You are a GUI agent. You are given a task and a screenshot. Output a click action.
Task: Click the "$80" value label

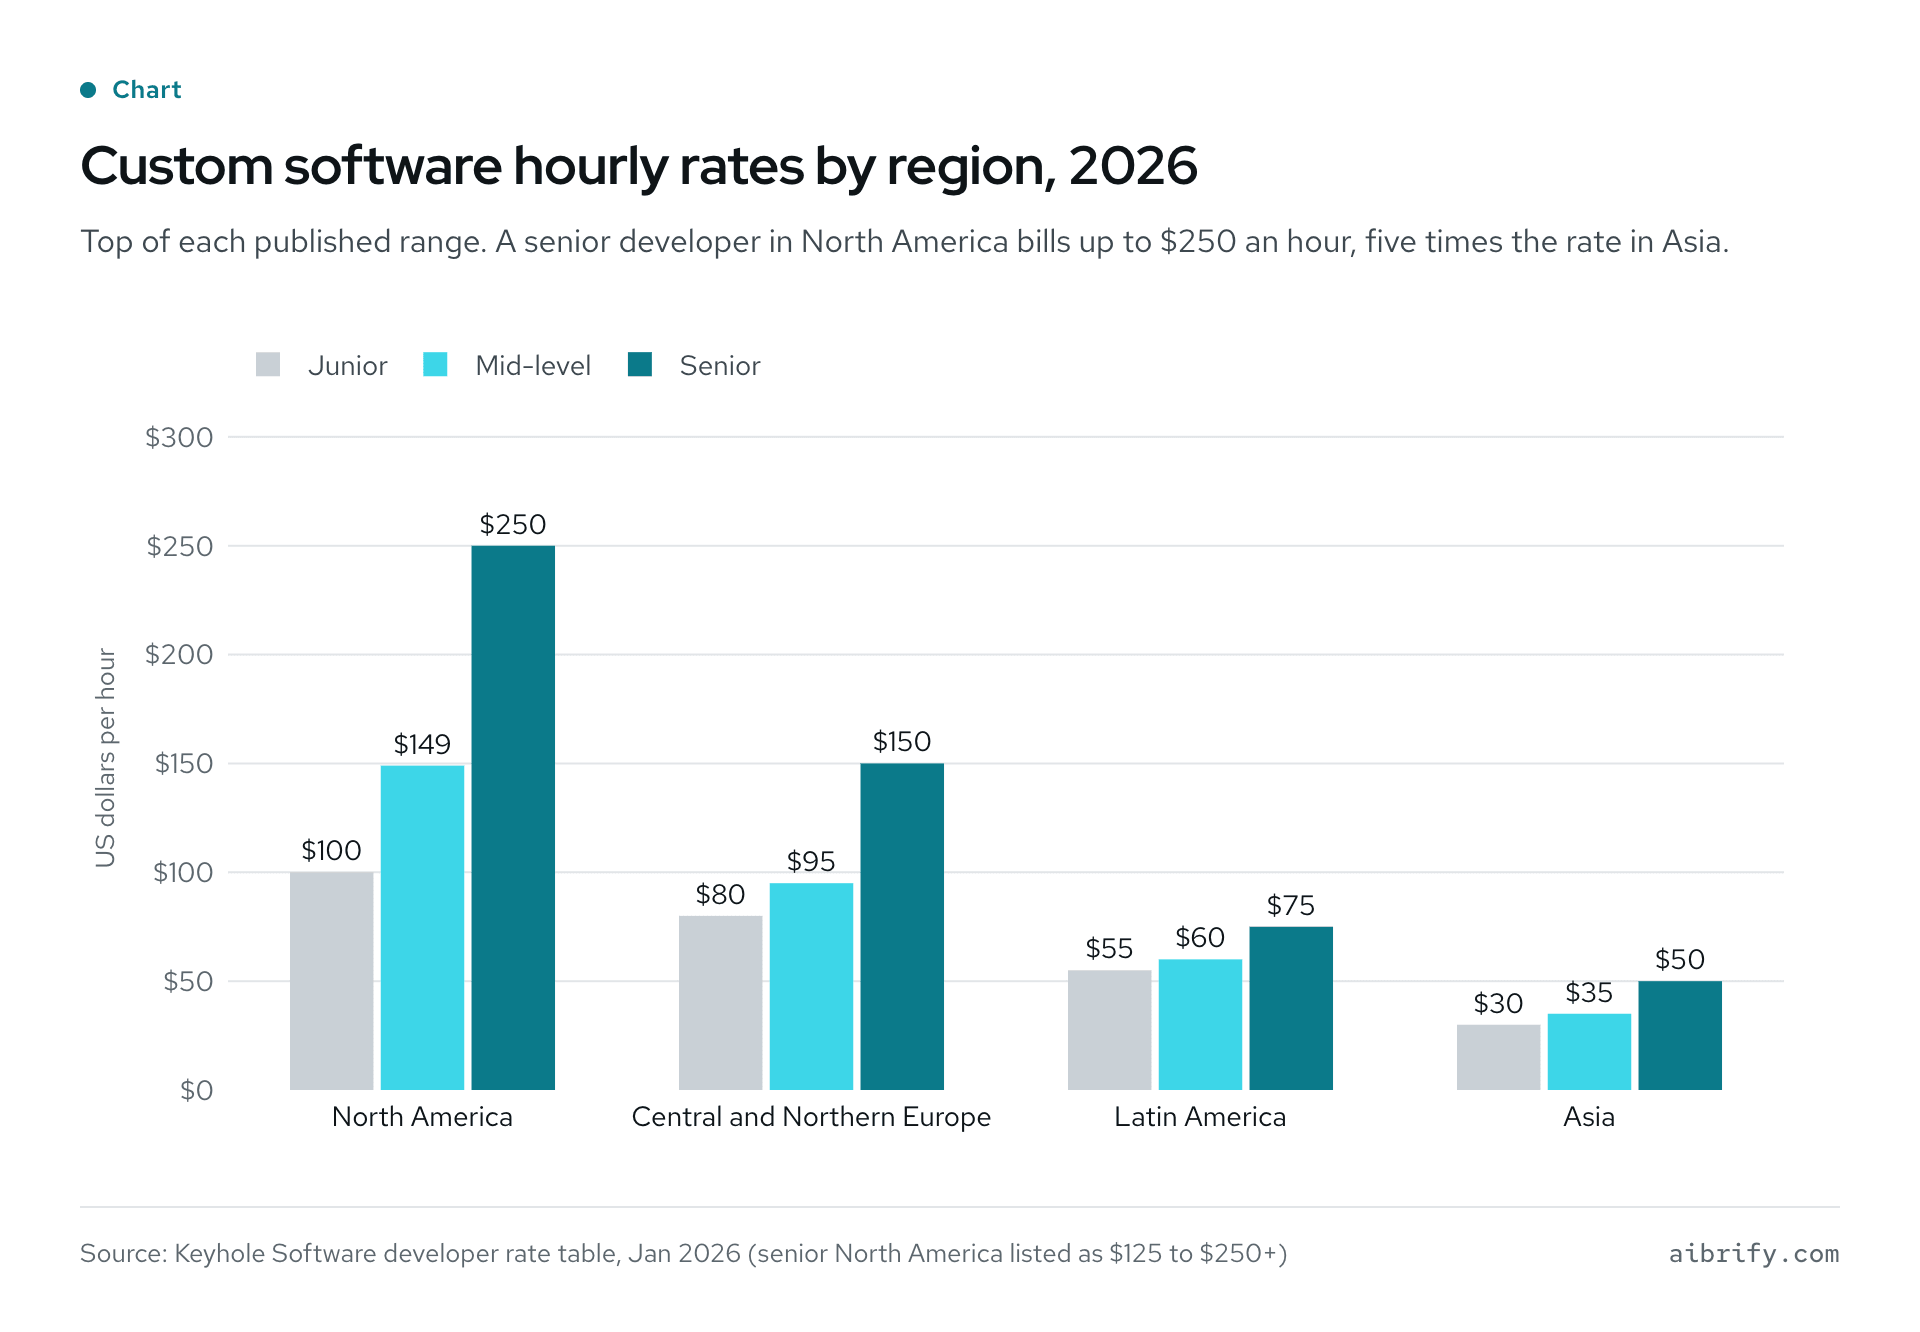(721, 894)
